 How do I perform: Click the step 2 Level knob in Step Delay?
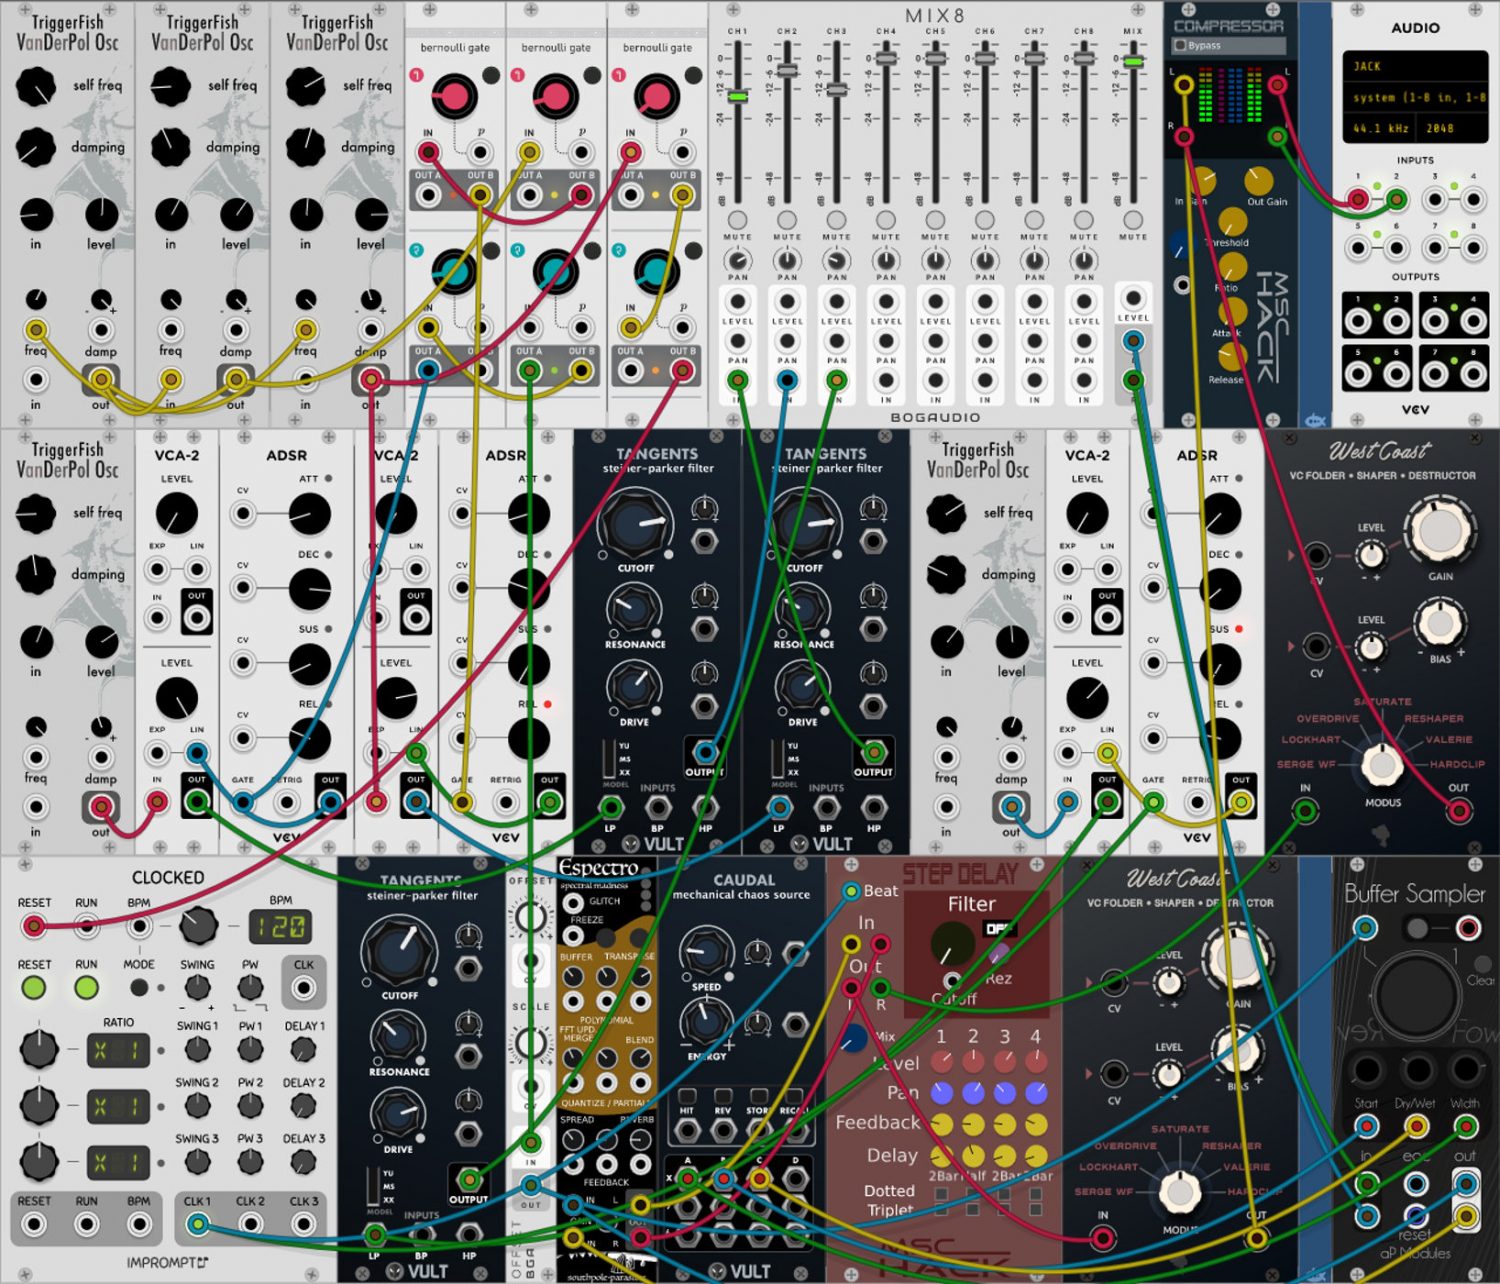[973, 1060]
